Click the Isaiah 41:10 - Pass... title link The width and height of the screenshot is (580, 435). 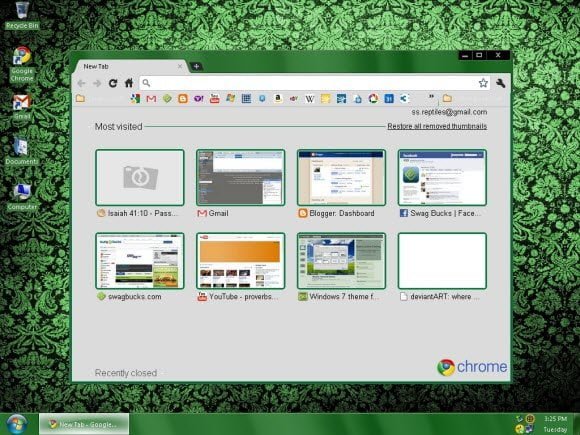click(143, 213)
